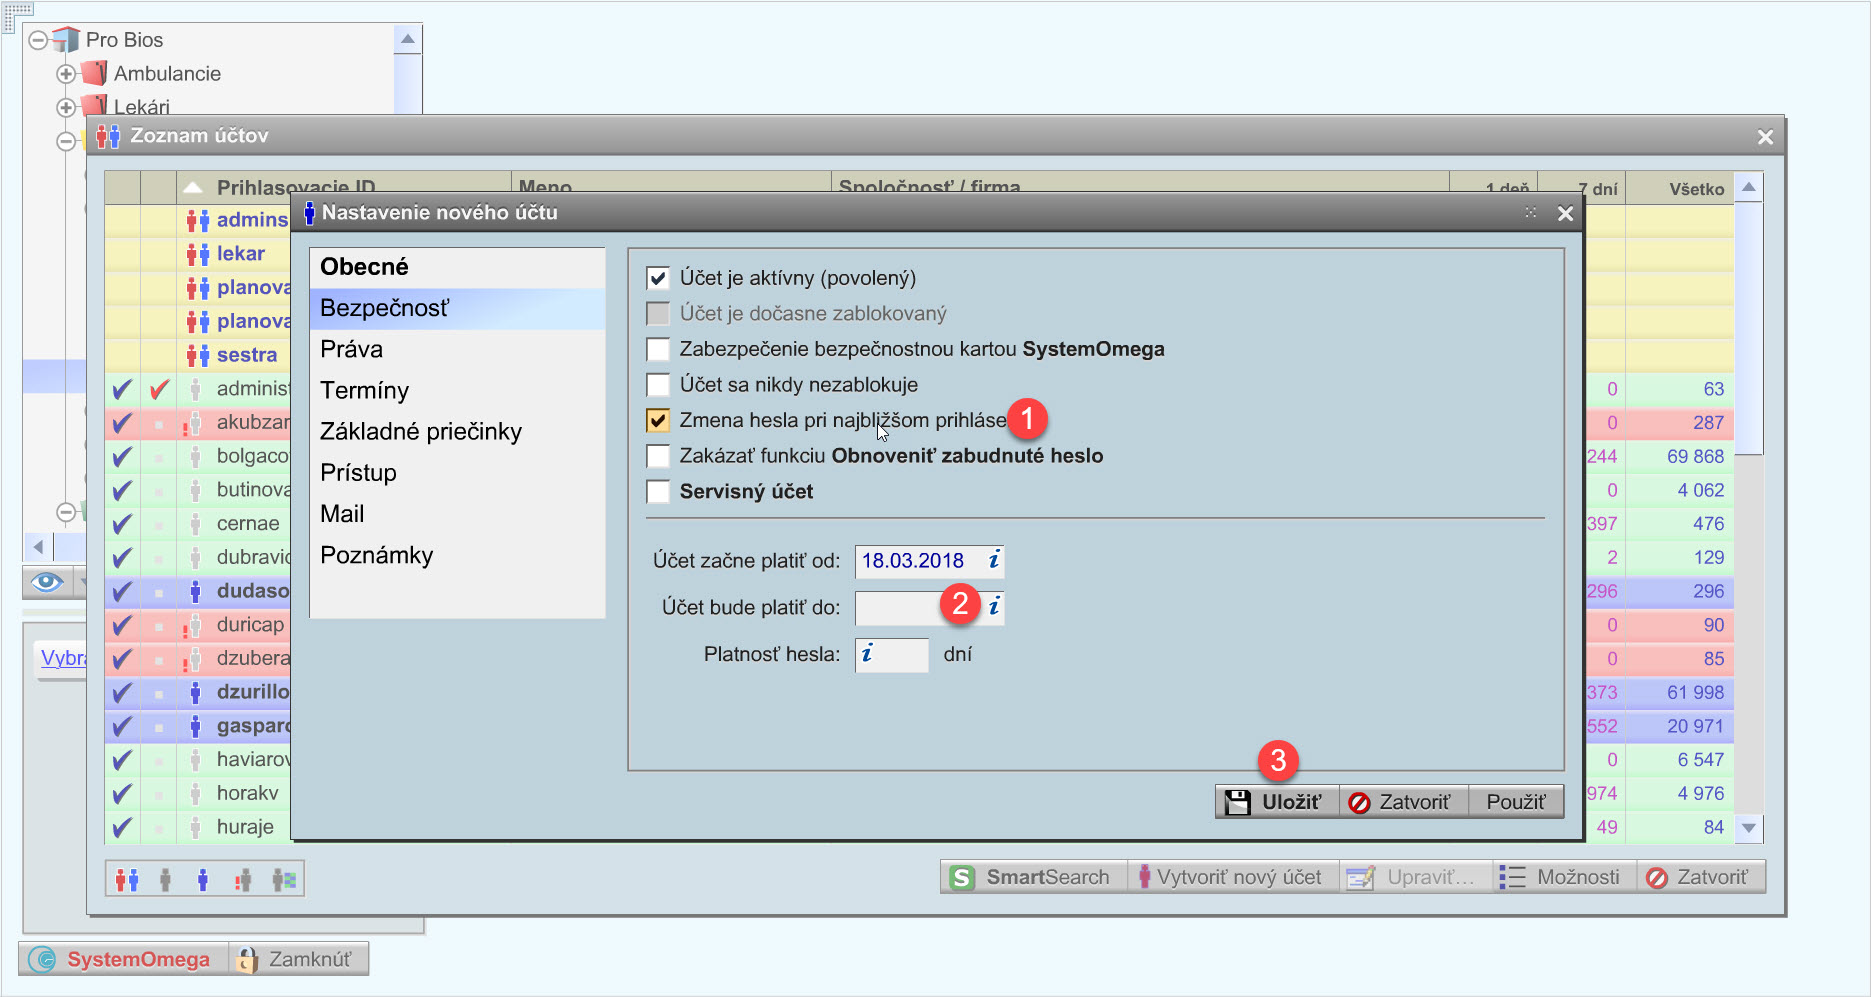Click the accounts list scrollbar down arrow

(x=1749, y=827)
